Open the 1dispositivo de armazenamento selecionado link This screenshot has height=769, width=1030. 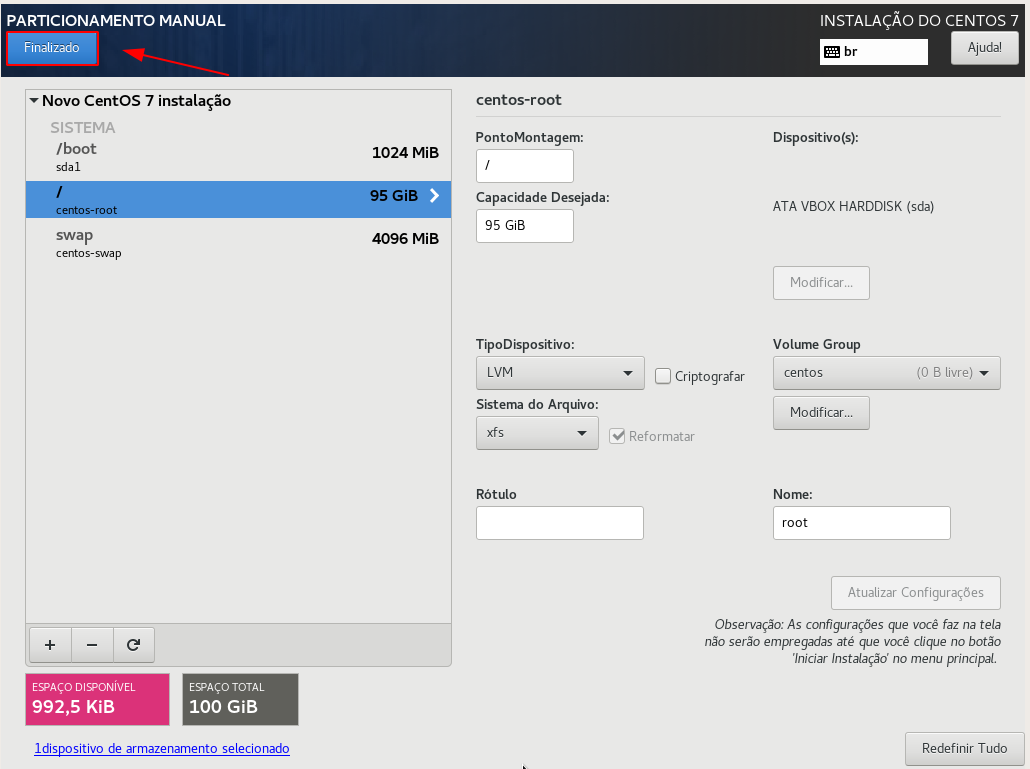[162, 749]
